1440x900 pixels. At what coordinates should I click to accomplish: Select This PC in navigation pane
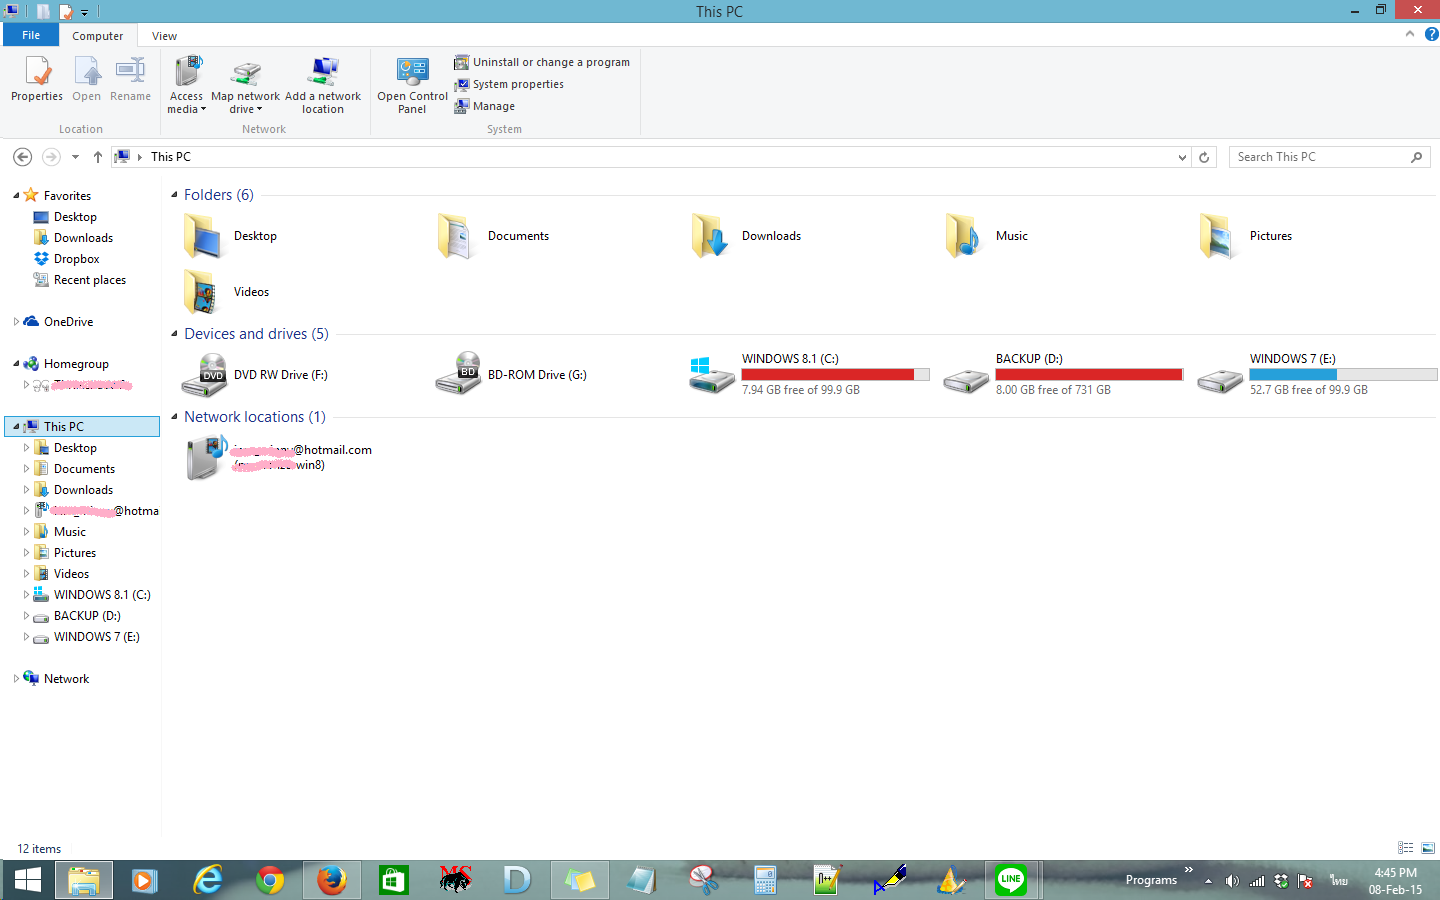(x=82, y=427)
